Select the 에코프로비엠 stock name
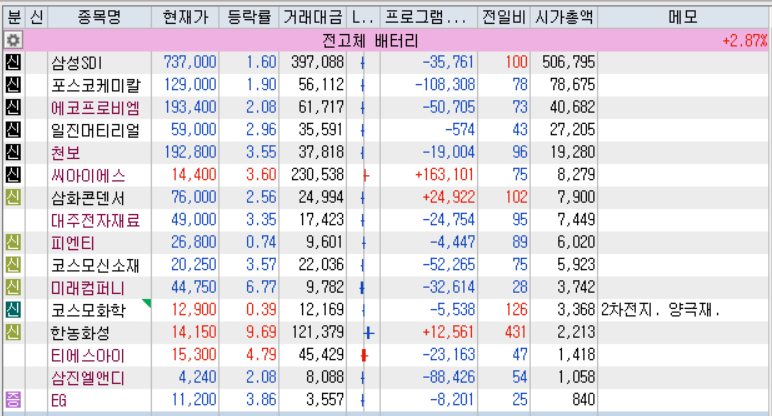 (96, 108)
